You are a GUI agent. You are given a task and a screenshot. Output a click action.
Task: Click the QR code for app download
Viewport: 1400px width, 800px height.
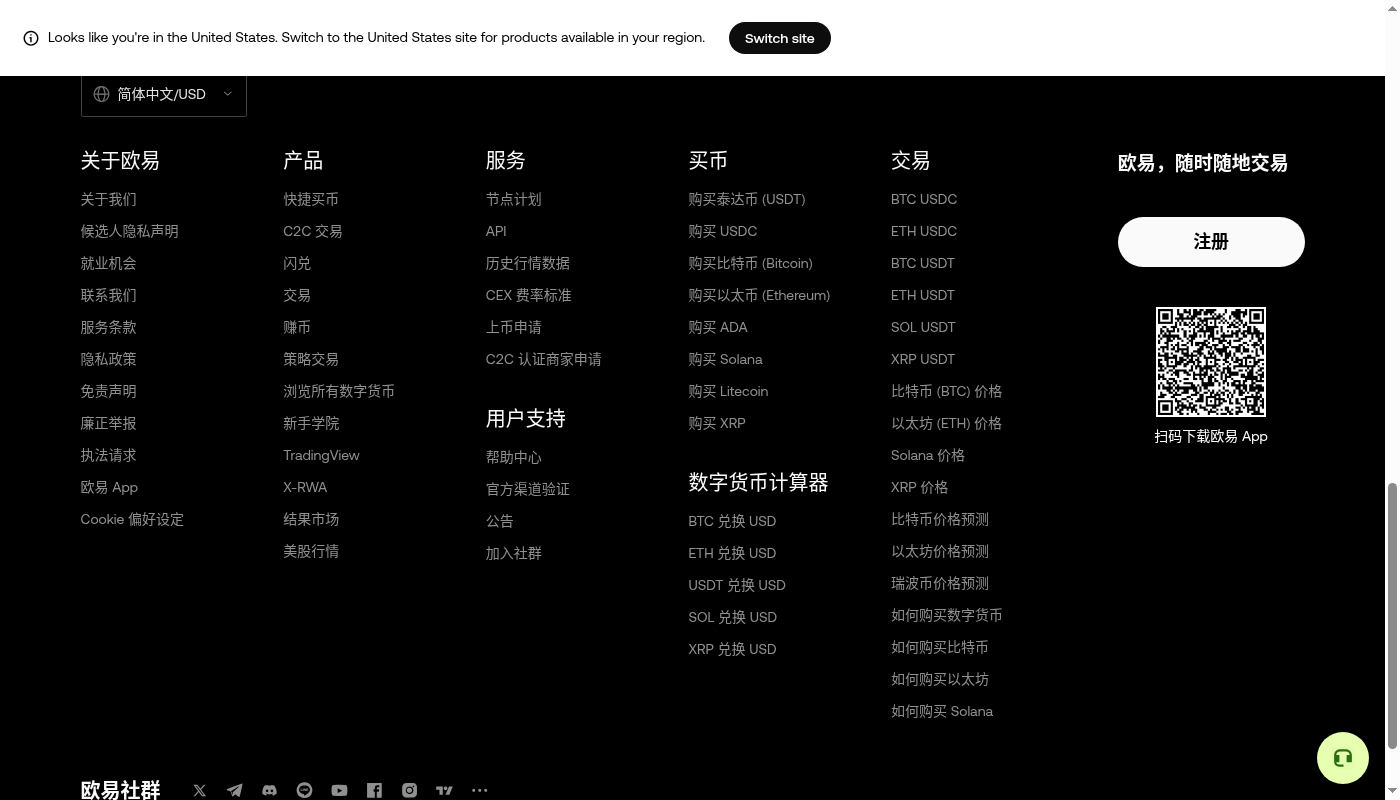(x=1211, y=362)
